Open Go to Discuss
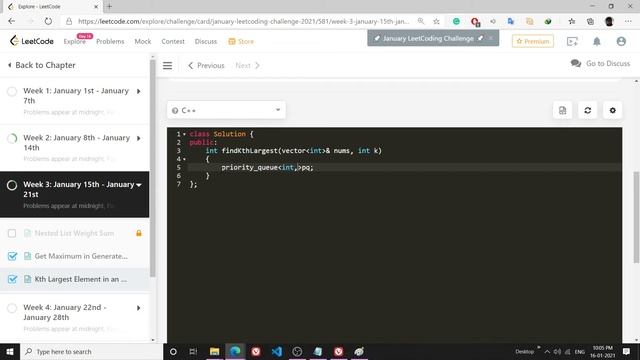Image resolution: width=640 pixels, height=360 pixels. point(600,63)
